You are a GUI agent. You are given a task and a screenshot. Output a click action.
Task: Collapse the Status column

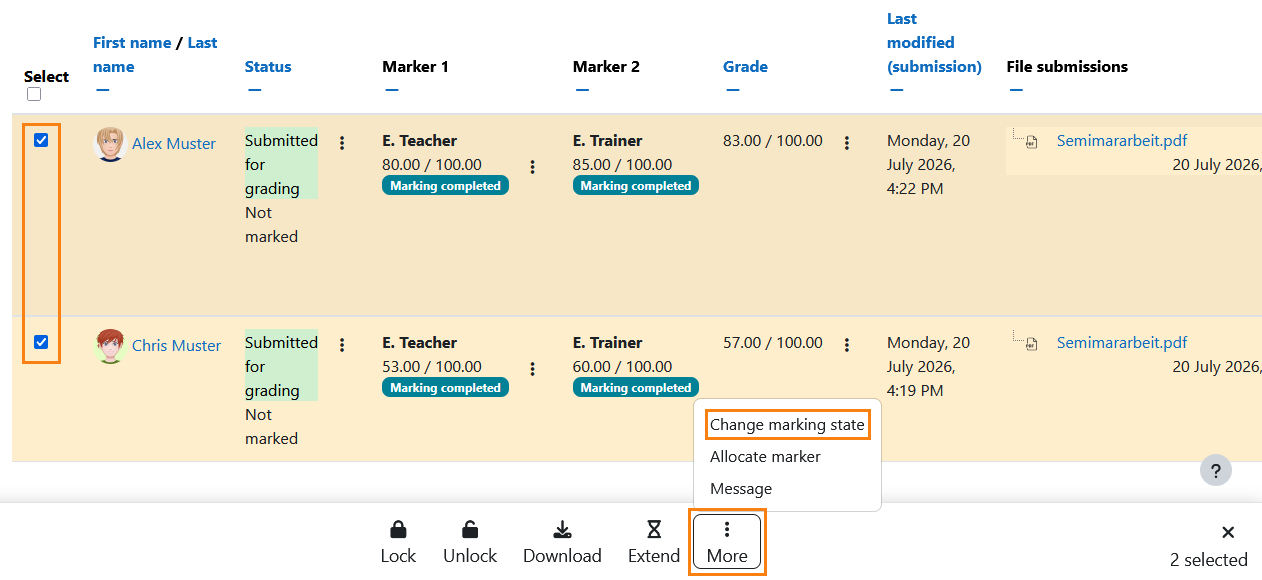click(254, 90)
